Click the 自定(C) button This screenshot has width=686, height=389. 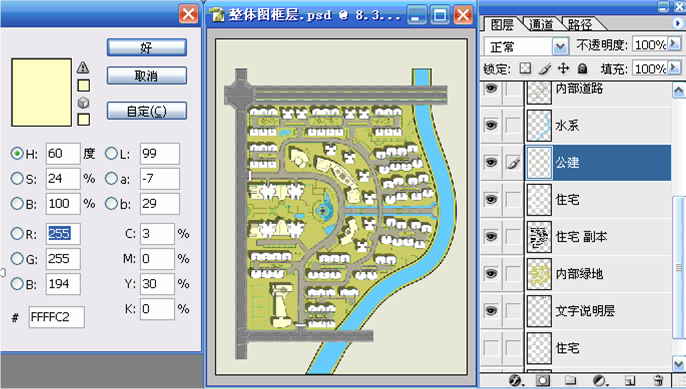click(147, 111)
